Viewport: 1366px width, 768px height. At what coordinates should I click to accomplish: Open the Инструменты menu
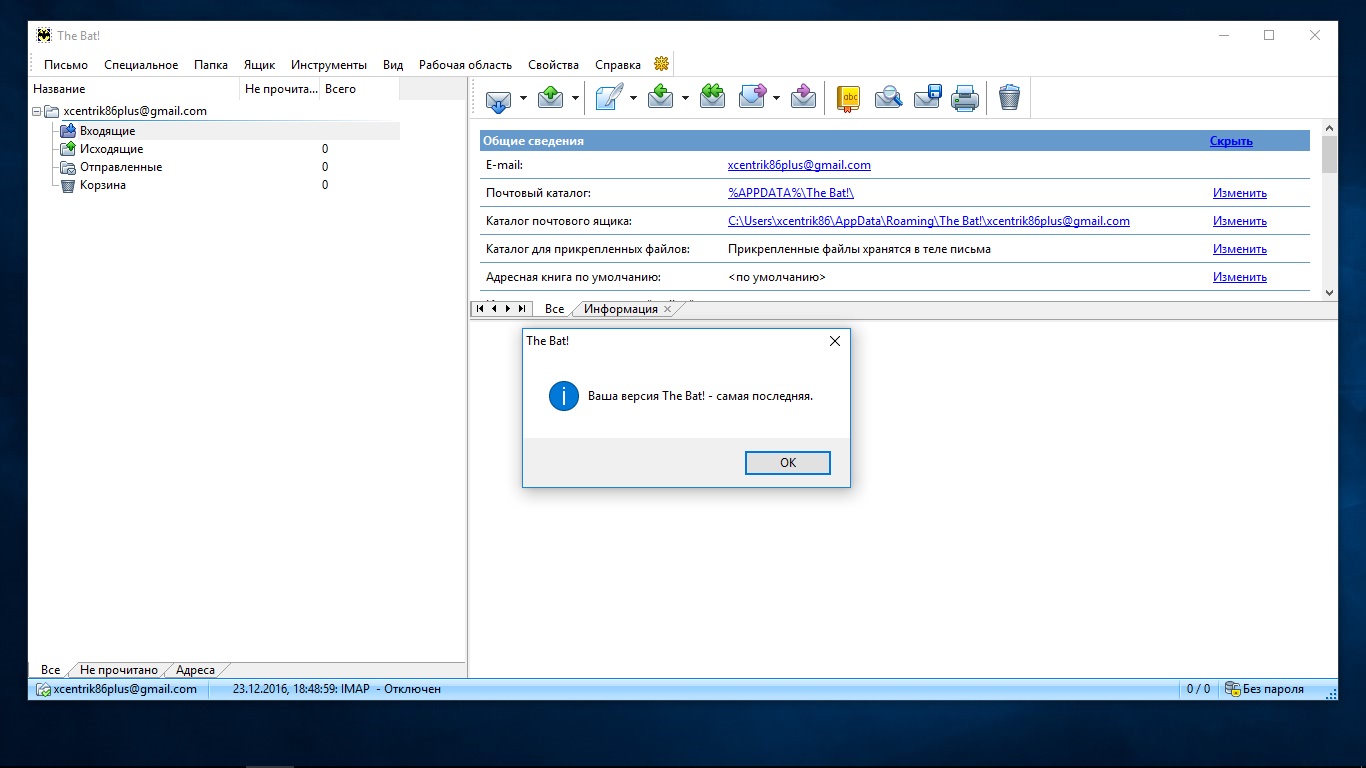pyautogui.click(x=328, y=65)
